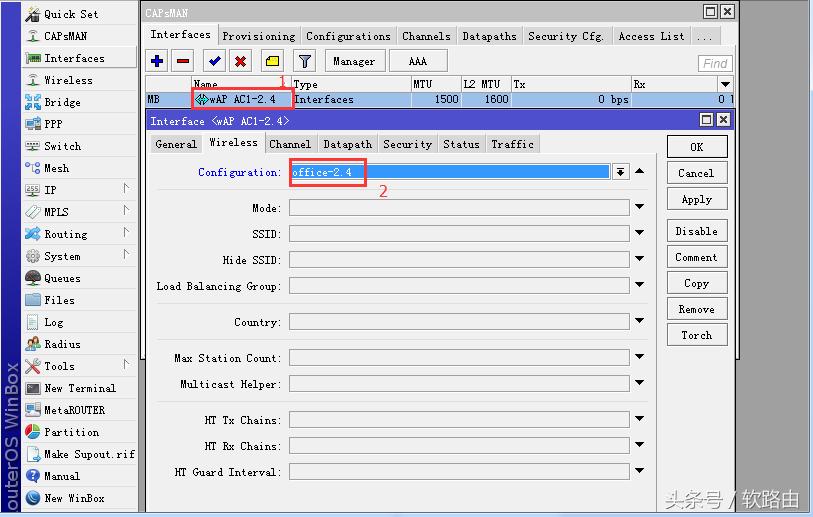Open the Files menu
The image size is (813, 517).
(79, 300)
